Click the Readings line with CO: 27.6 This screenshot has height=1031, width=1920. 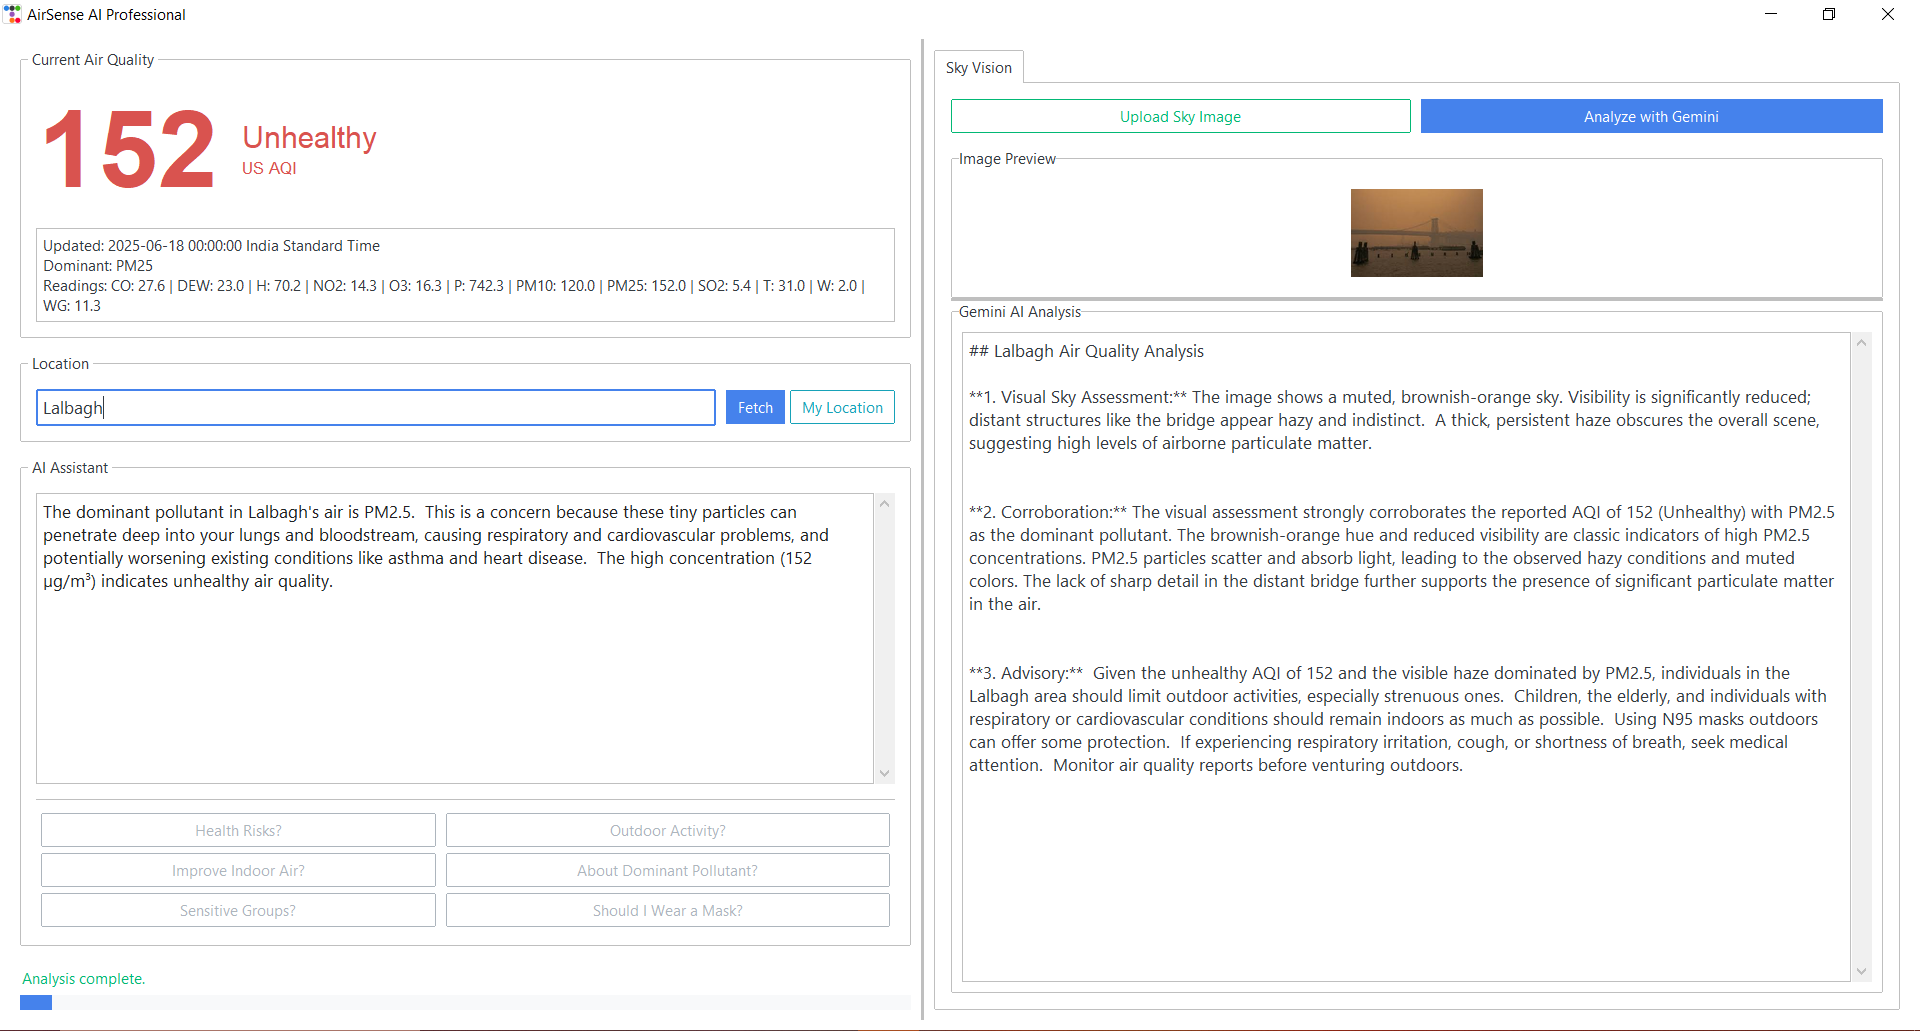[453, 295]
